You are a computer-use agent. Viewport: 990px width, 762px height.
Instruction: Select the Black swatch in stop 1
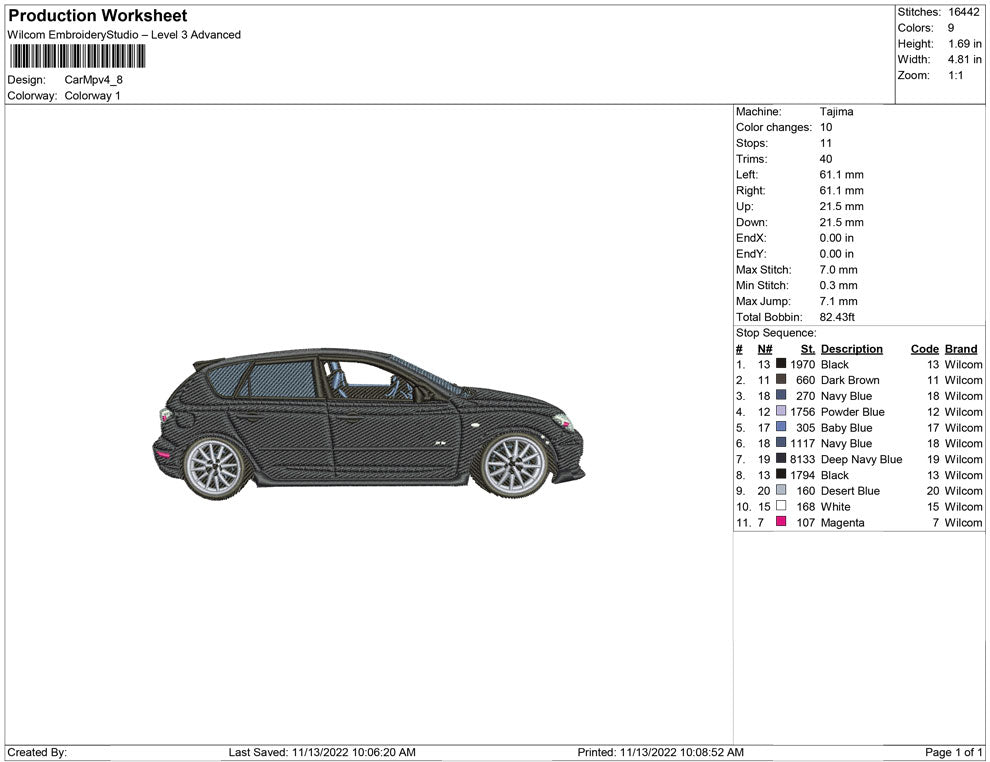coord(781,365)
